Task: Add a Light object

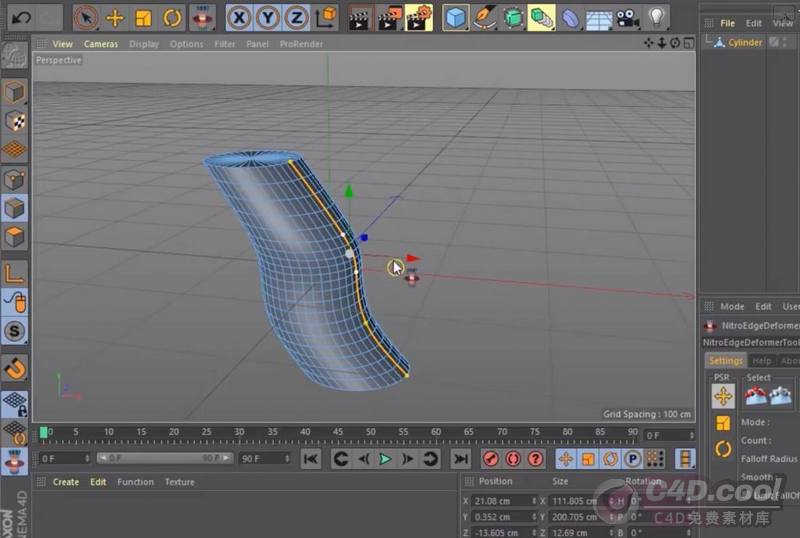Action: pyautogui.click(x=657, y=18)
